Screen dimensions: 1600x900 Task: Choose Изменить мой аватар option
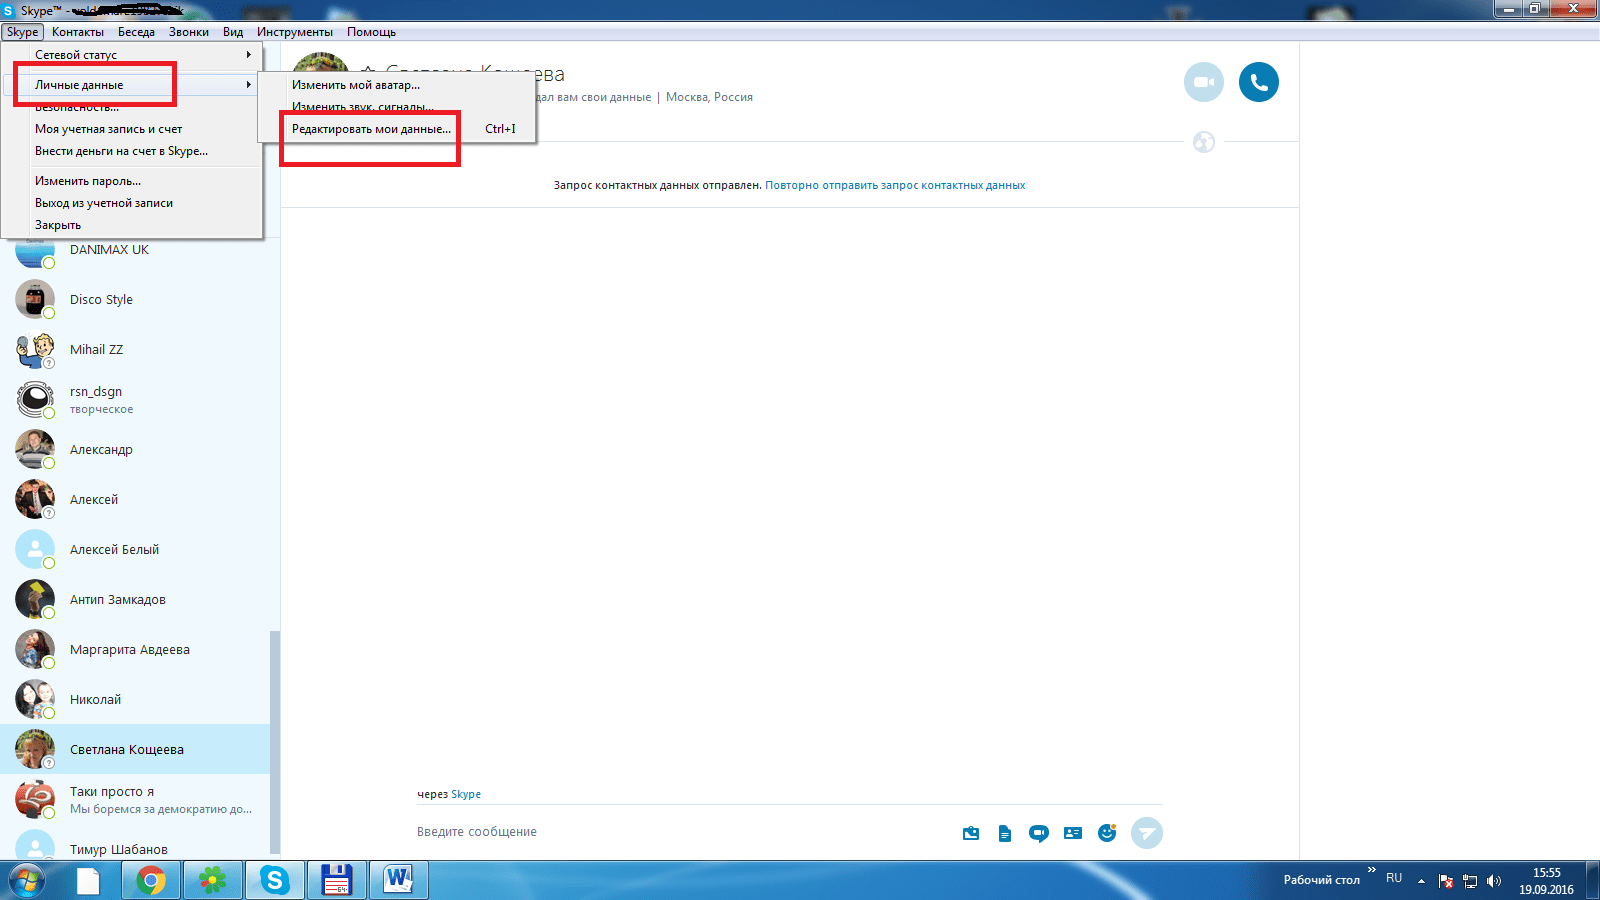click(356, 85)
